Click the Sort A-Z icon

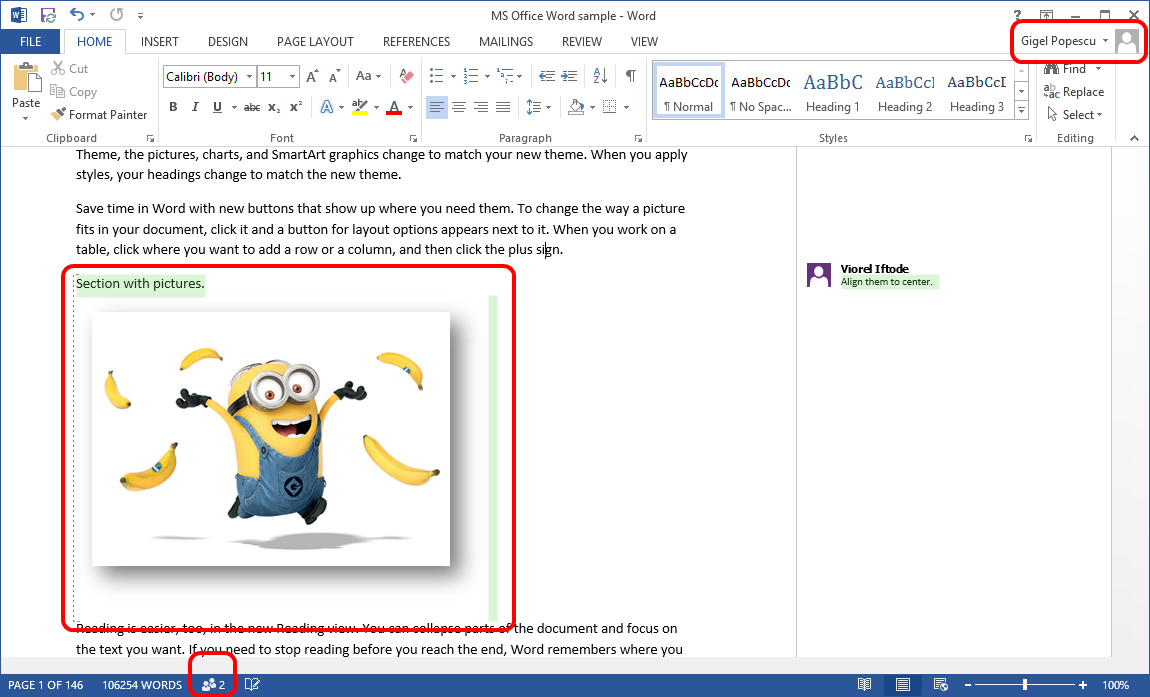(600, 76)
